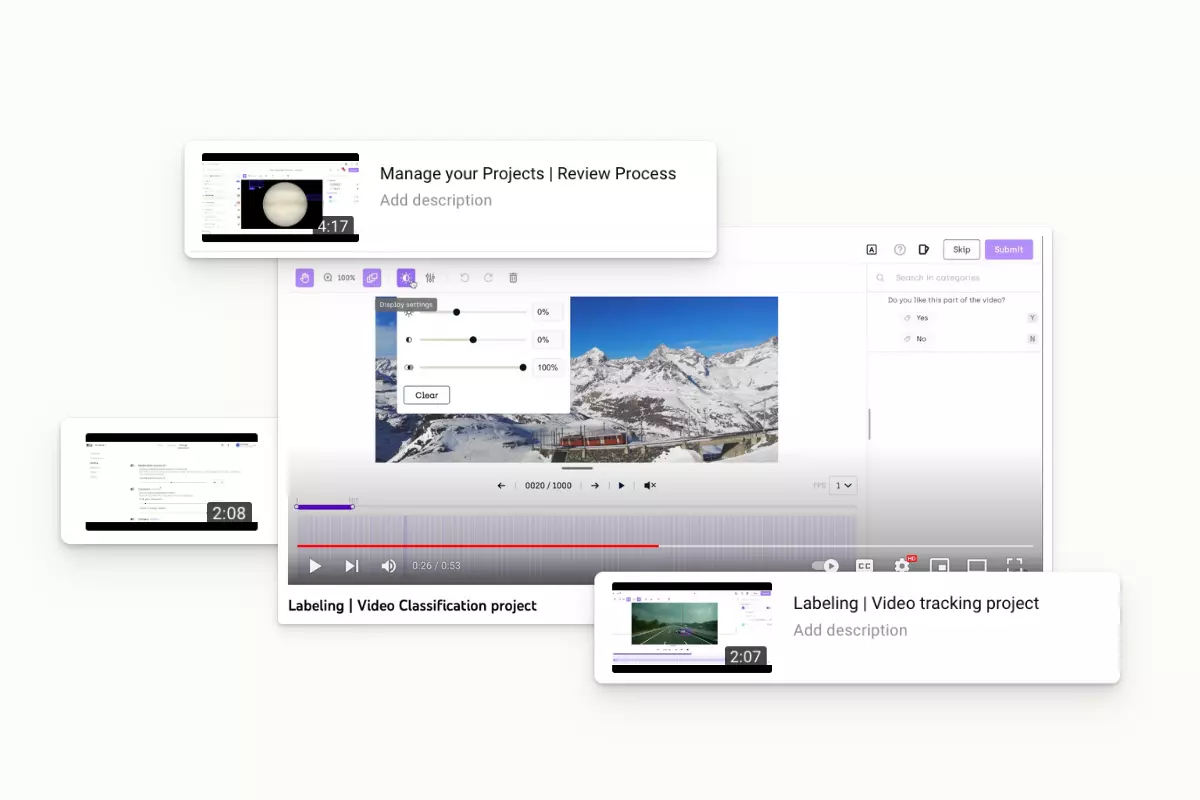Screen dimensions: 1200x800
Task: Open the adjustment sliders filter icon
Action: pyautogui.click(x=430, y=278)
